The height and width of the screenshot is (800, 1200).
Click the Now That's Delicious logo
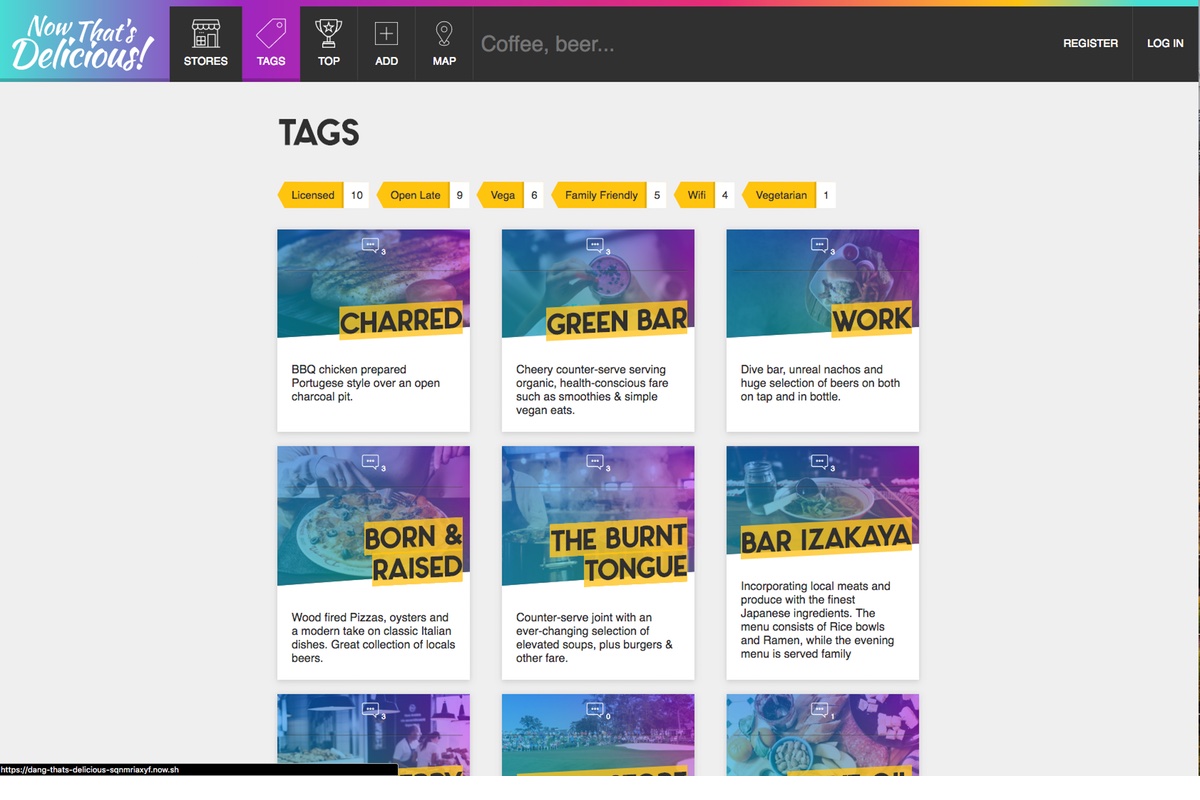(84, 44)
